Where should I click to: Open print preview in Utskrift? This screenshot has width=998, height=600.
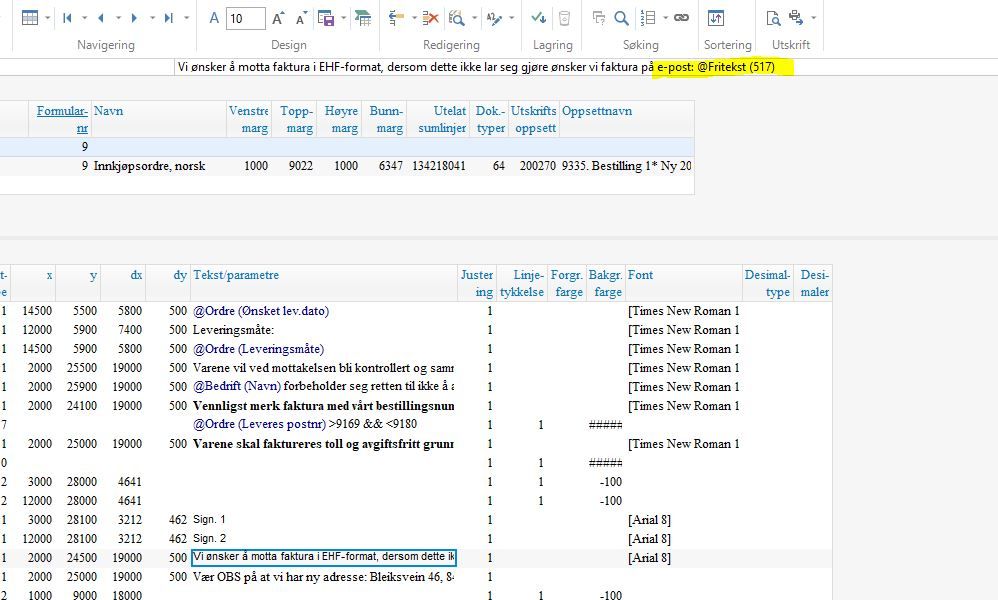click(773, 18)
